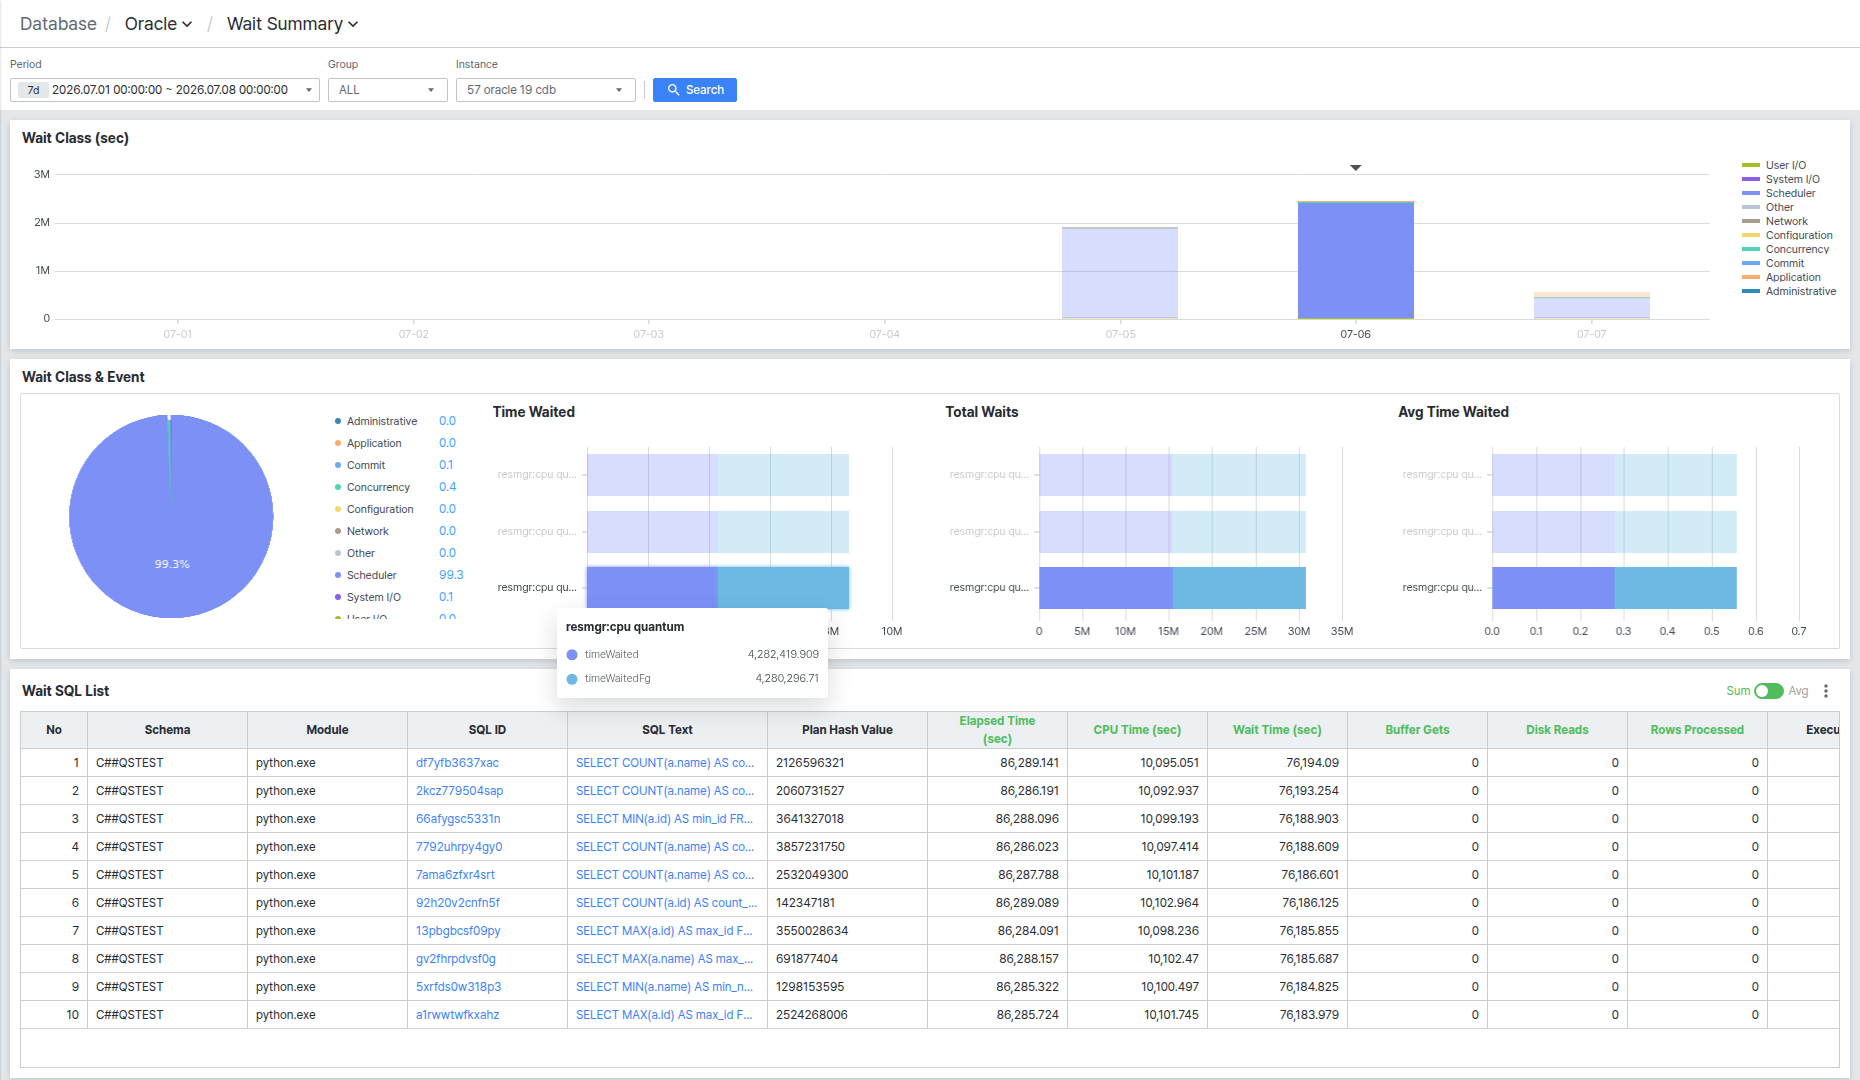Click the 7d period badge

34,90
